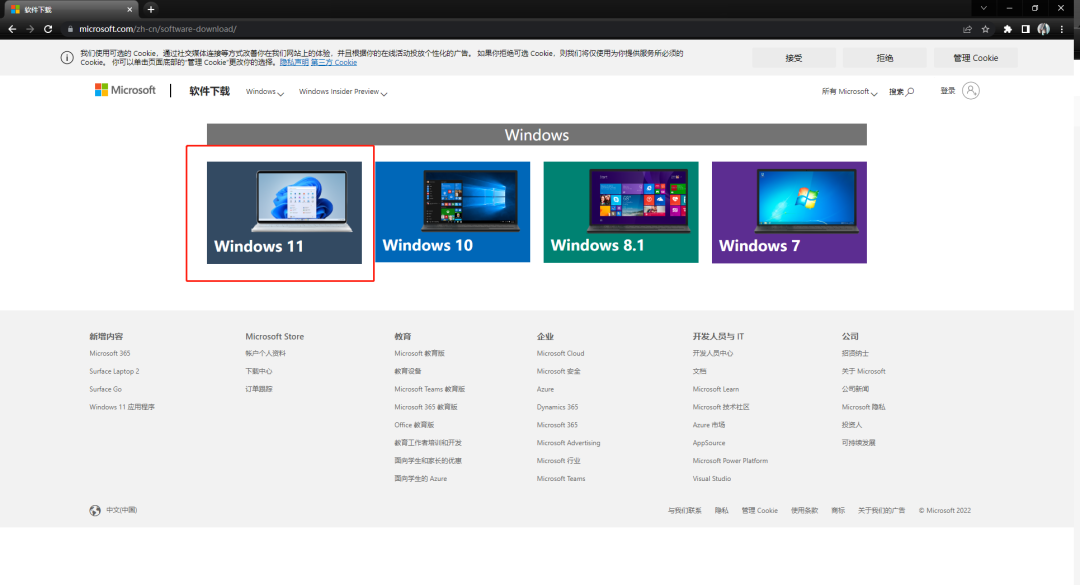Open the 所有 Microsoft dropdown
This screenshot has width=1080, height=585.
pyautogui.click(x=846, y=90)
